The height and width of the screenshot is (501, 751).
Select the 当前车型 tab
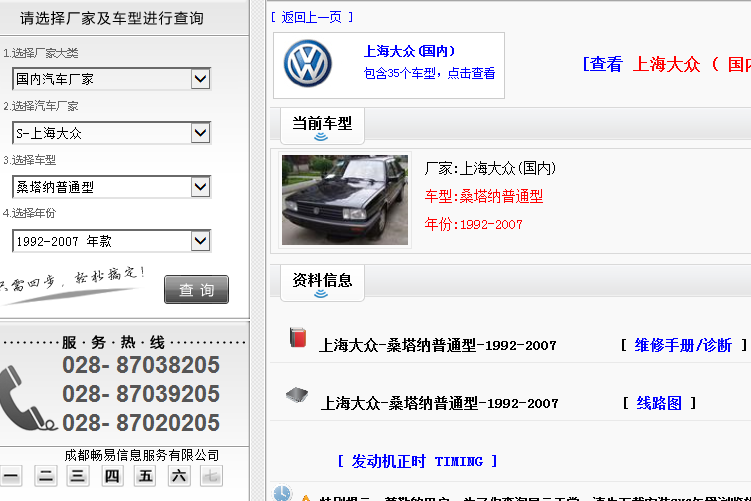click(x=322, y=125)
